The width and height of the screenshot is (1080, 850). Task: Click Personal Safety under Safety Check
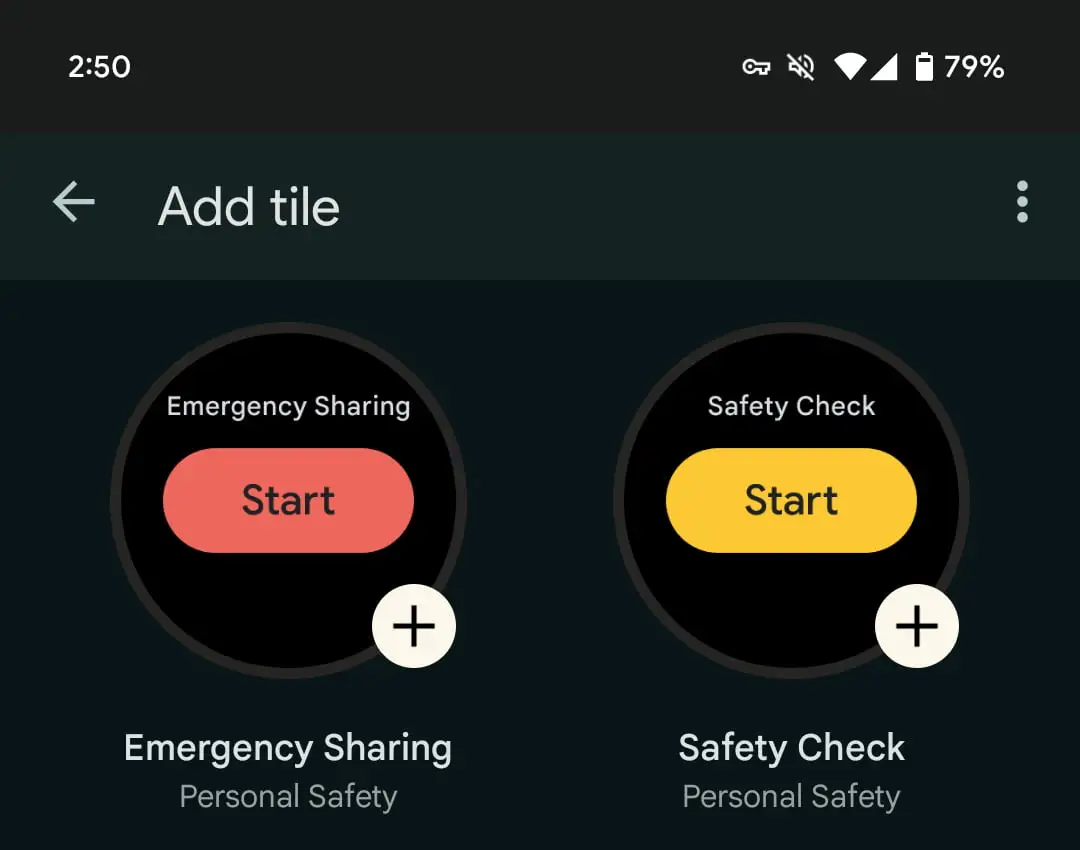791,797
